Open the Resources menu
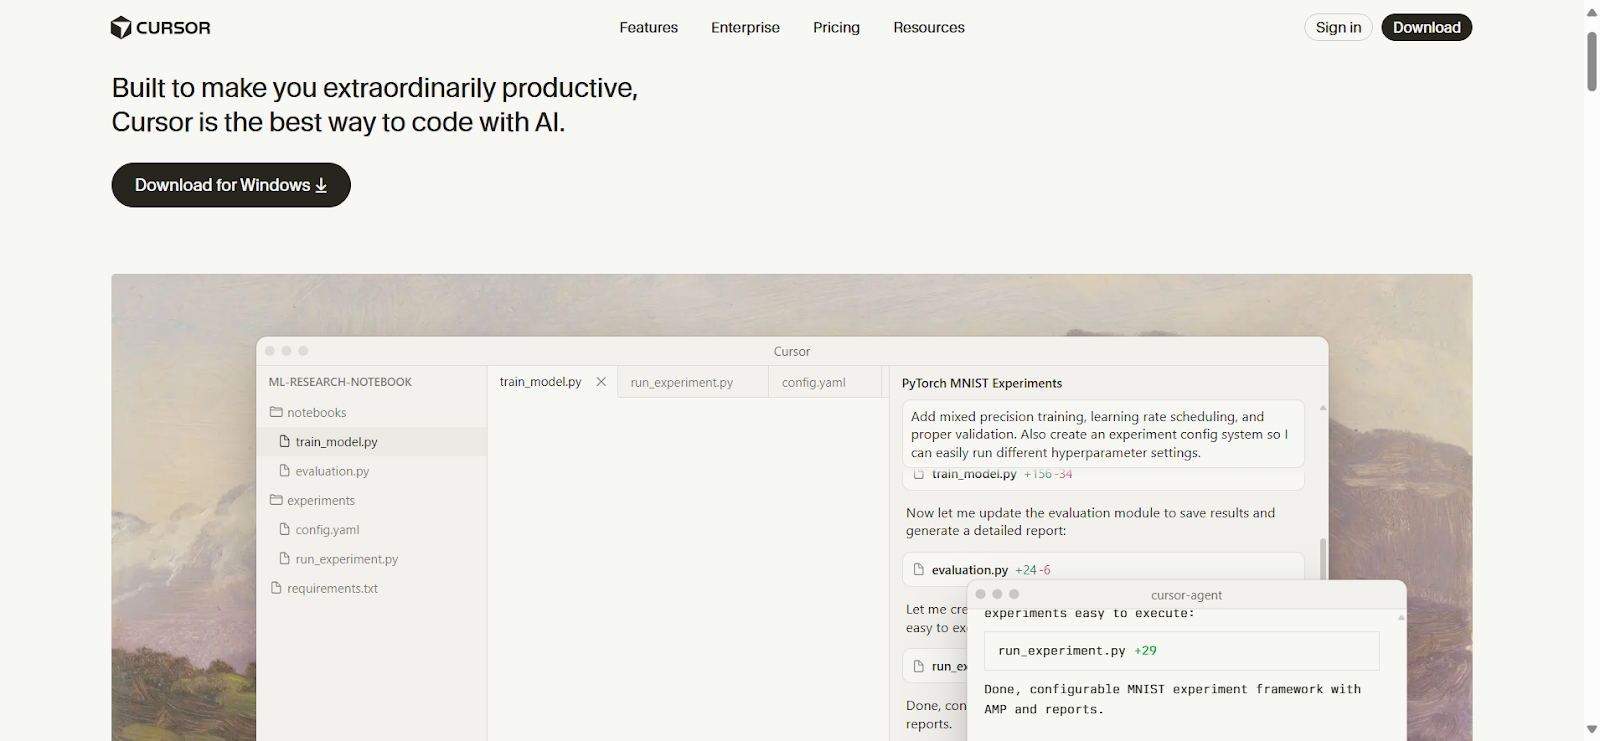This screenshot has height=741, width=1600. 929,28
